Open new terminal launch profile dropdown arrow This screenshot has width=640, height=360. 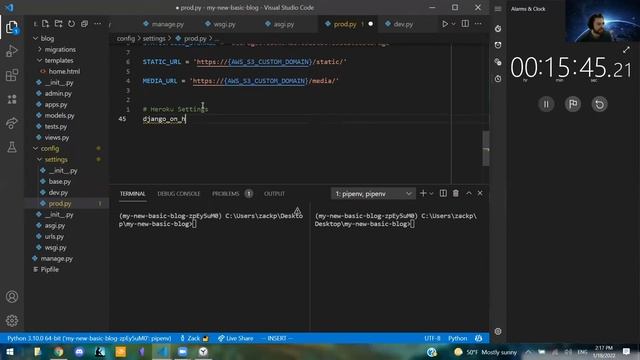coord(431,193)
